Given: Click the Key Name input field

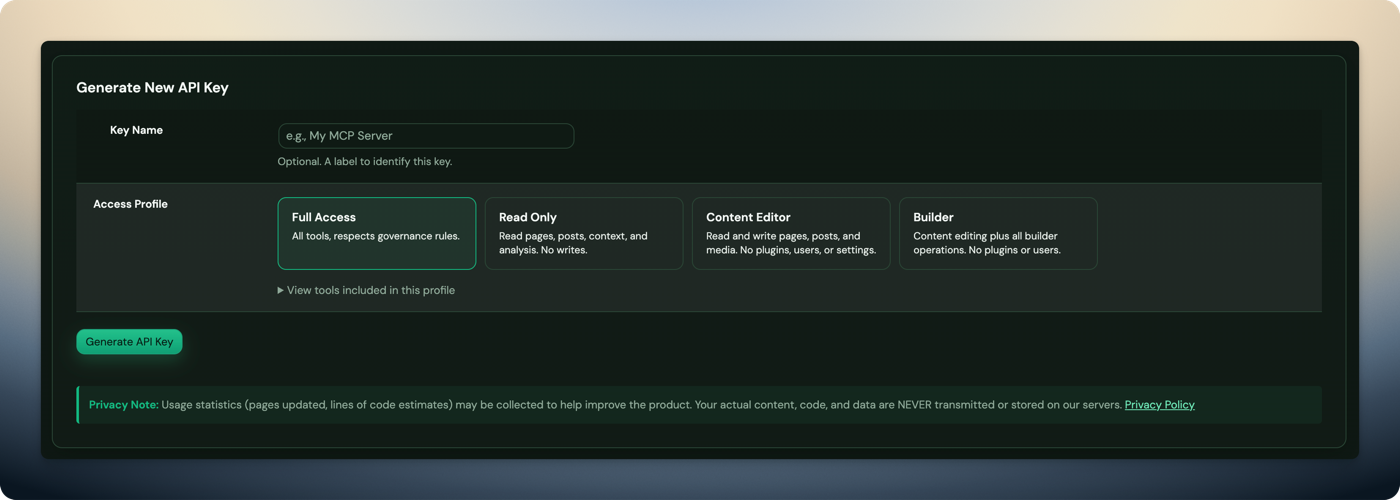Looking at the screenshot, I should pyautogui.click(x=426, y=136).
